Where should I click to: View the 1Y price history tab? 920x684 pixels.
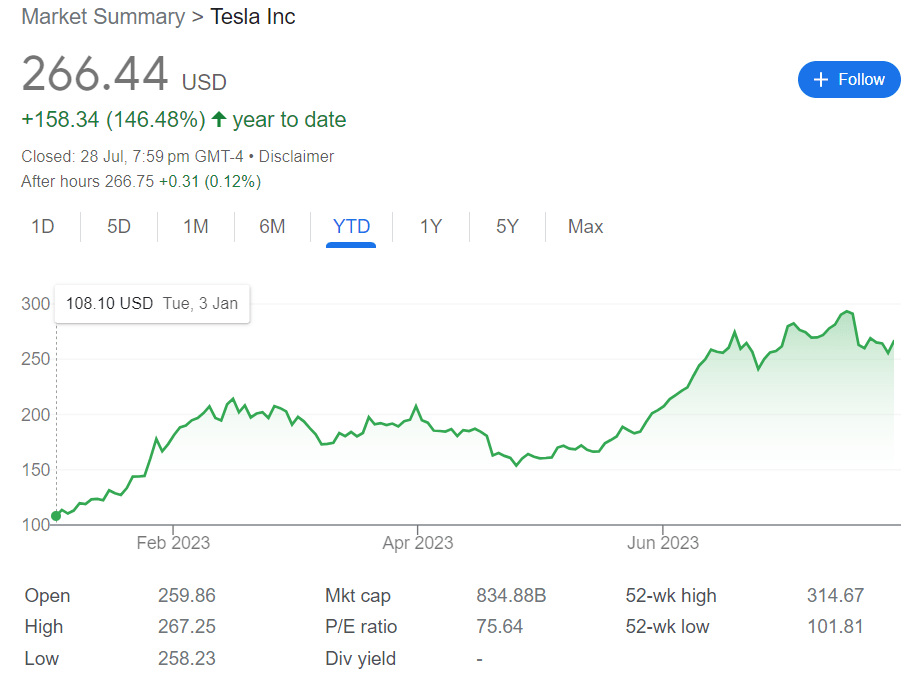430,227
